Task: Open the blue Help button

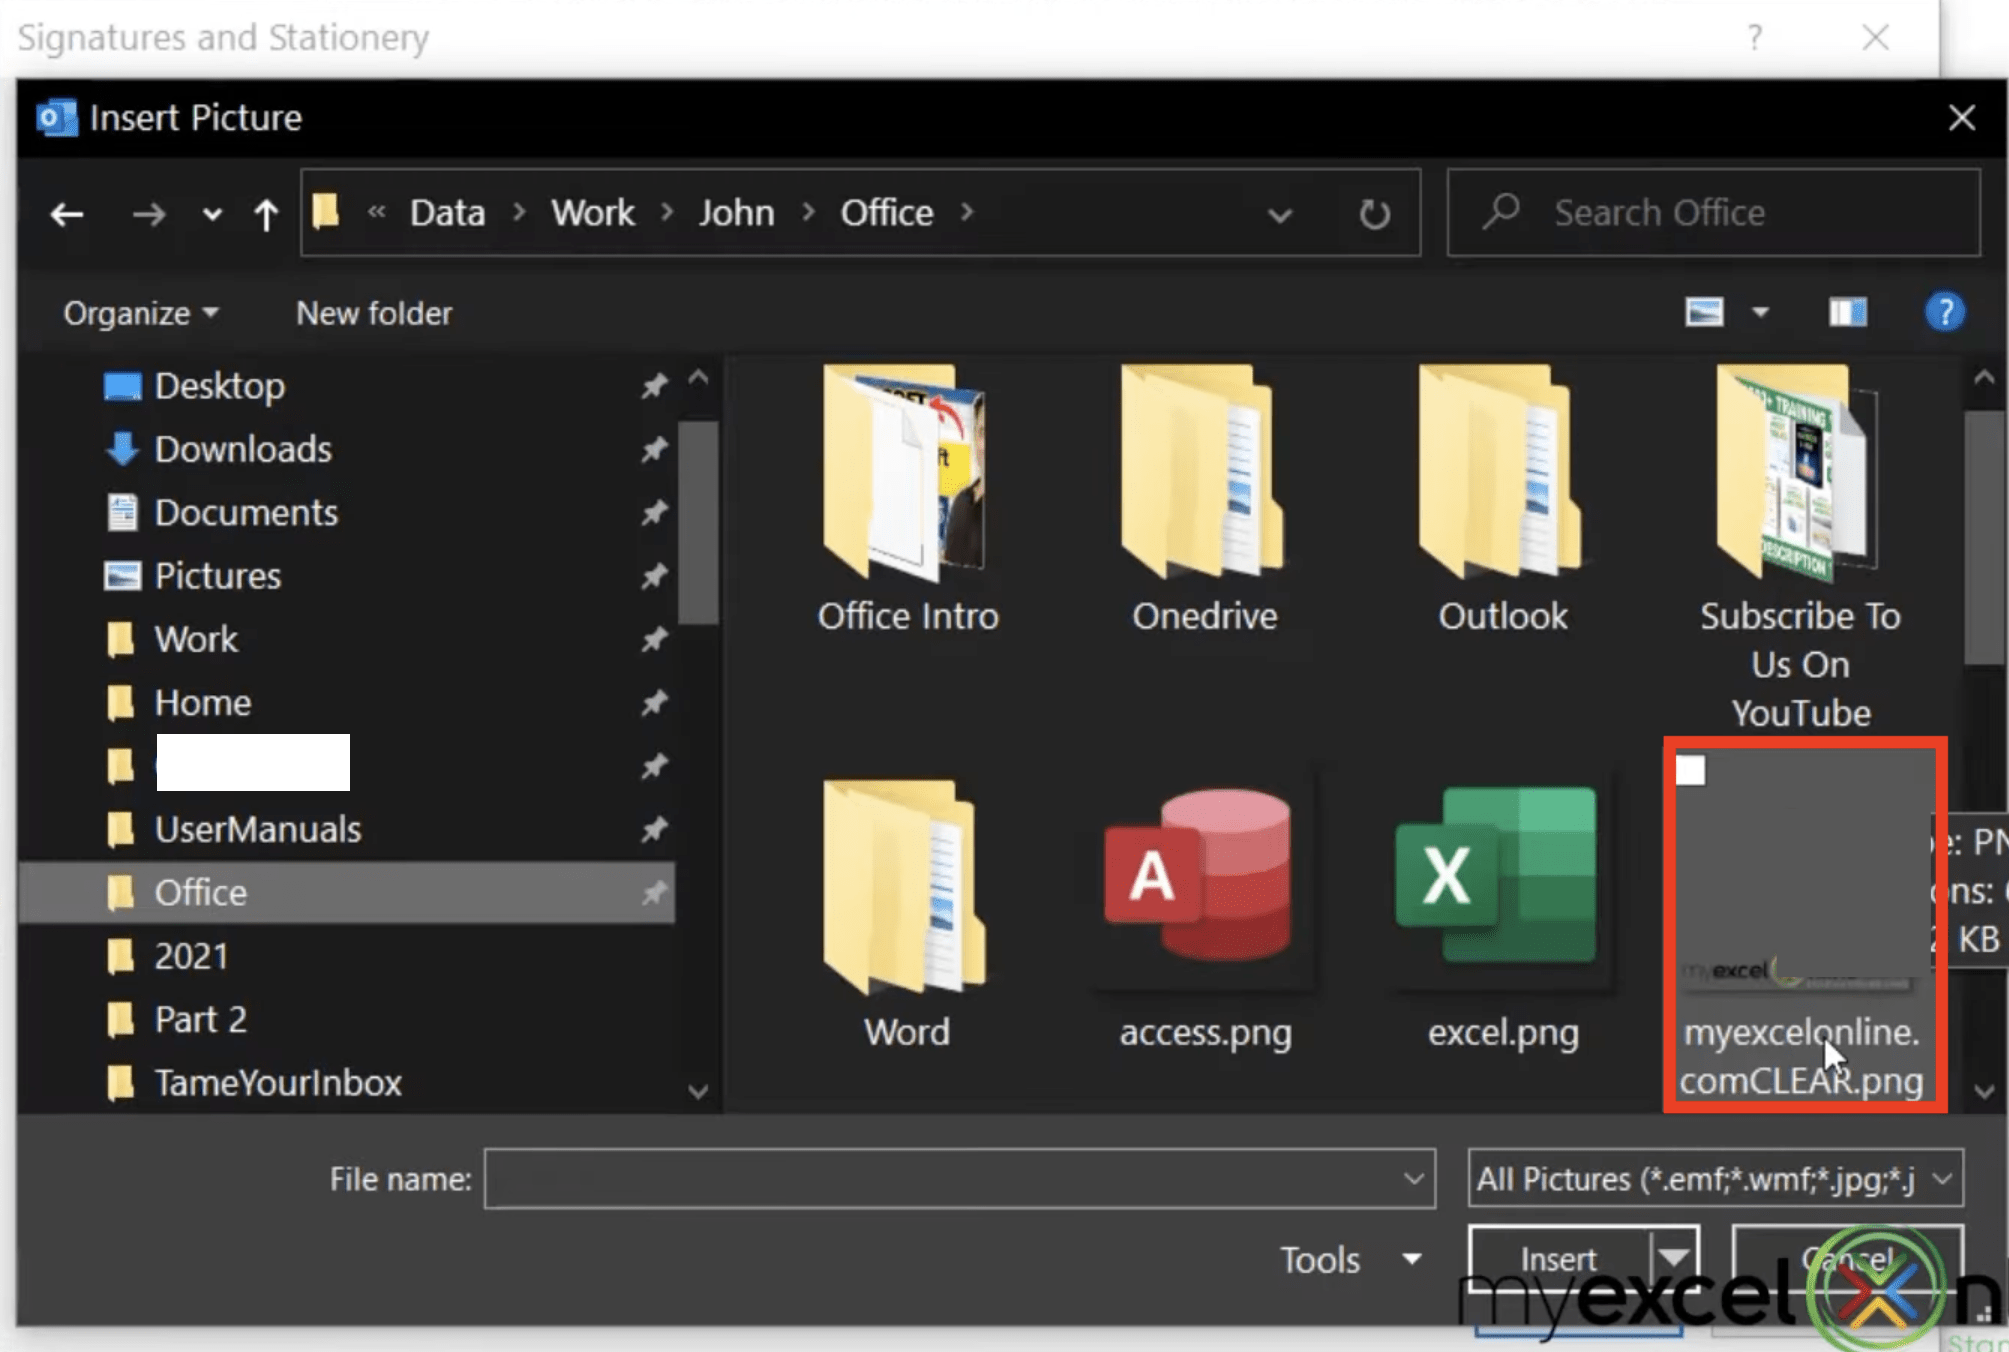Action: coord(1944,312)
